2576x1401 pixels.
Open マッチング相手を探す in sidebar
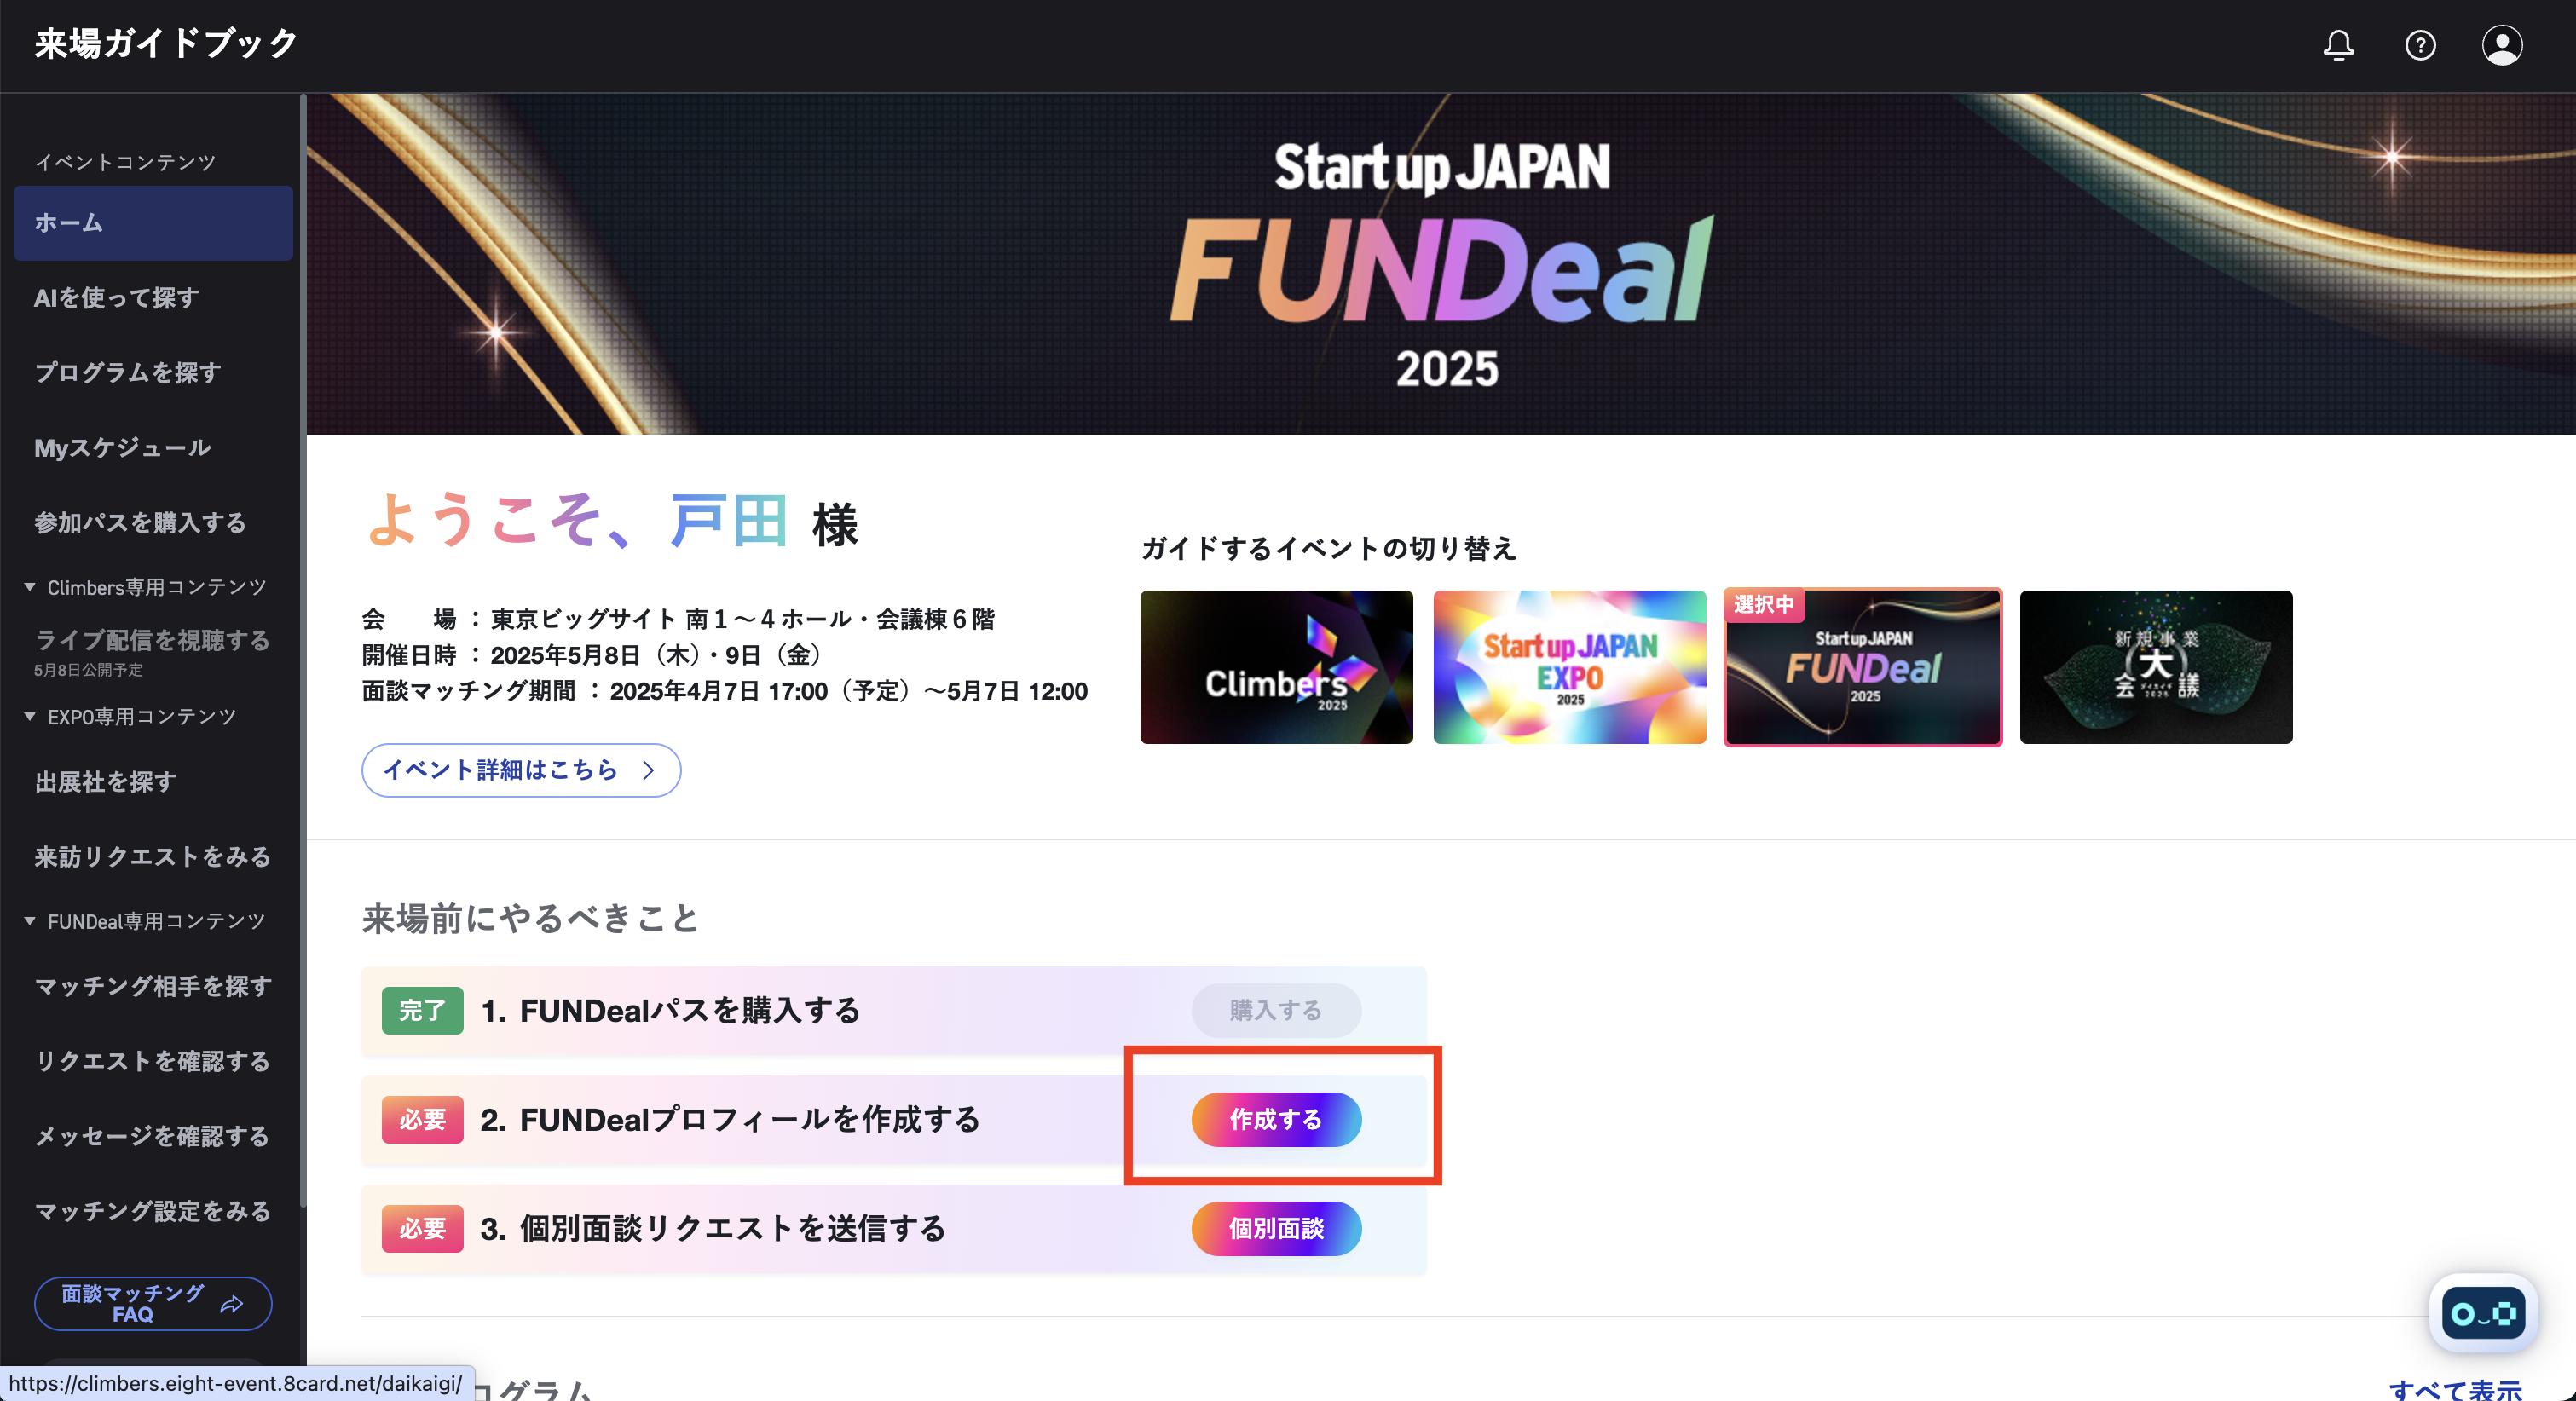point(153,987)
